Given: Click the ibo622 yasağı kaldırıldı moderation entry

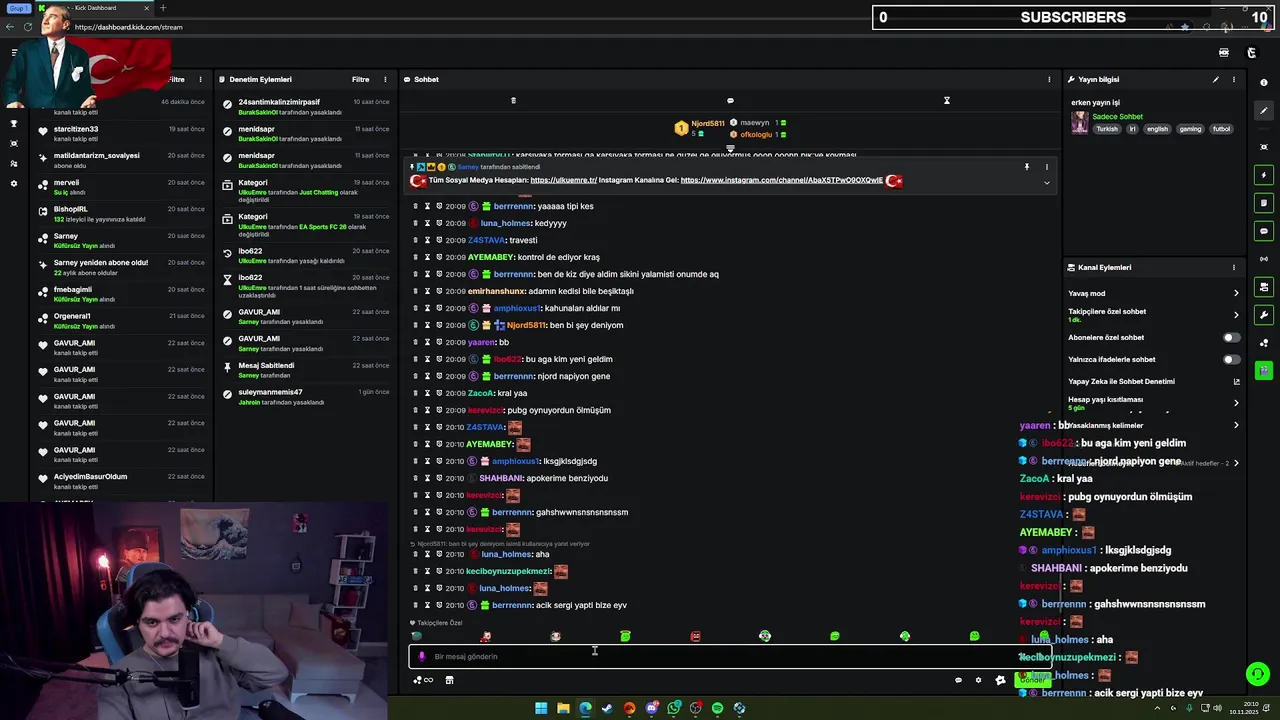Looking at the screenshot, I should (306, 256).
